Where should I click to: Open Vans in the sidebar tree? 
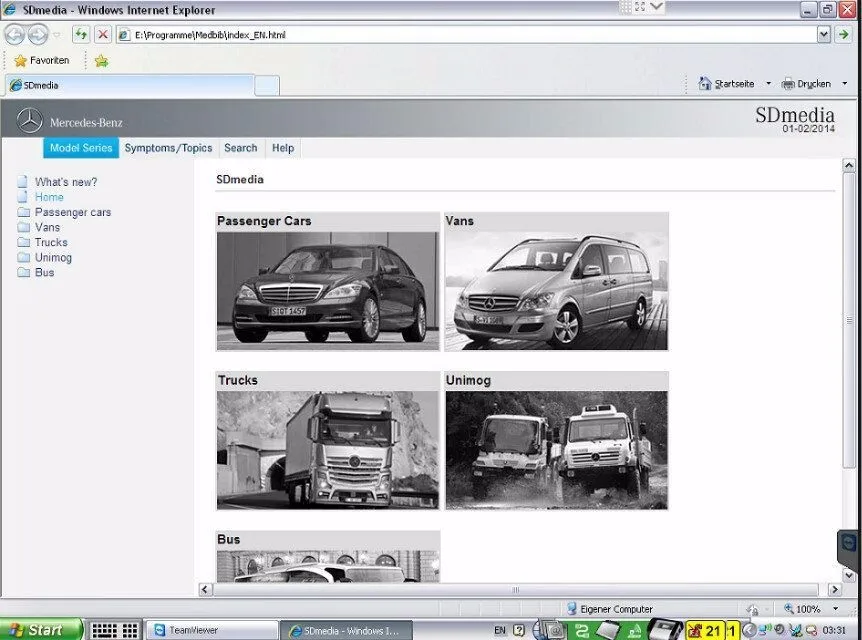click(x=47, y=227)
